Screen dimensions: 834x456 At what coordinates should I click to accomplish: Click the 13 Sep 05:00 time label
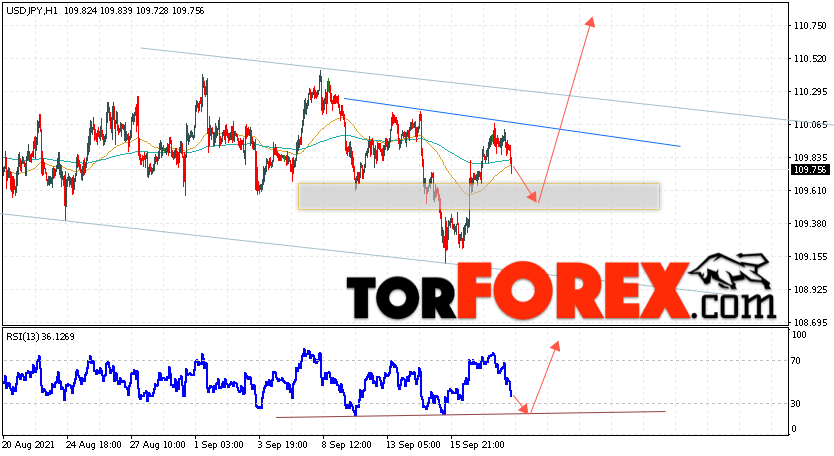413,445
